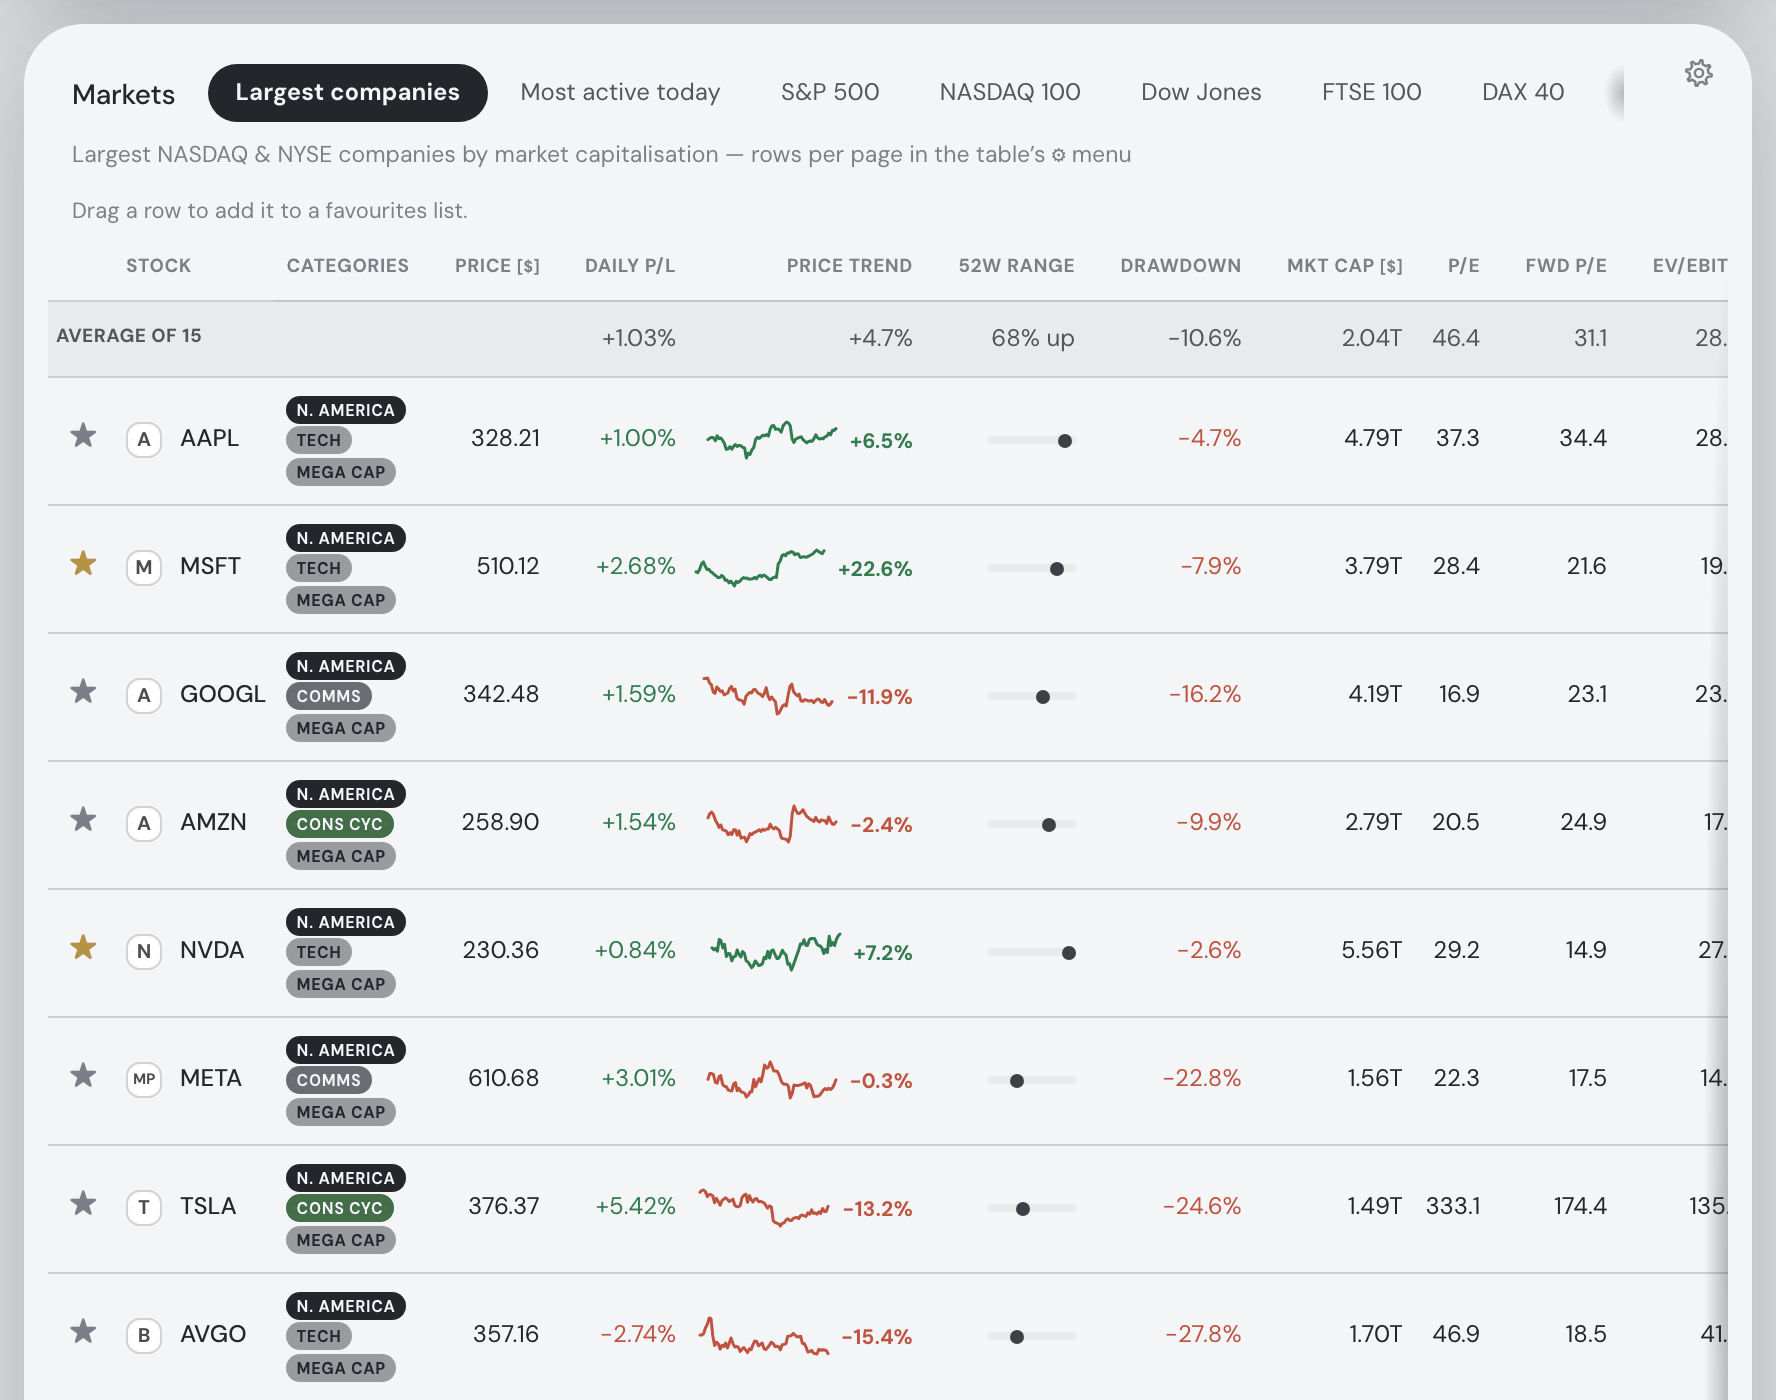Screen dimensions: 1776x1400
Task: Click the AAPL logo badge
Action: 144,439
